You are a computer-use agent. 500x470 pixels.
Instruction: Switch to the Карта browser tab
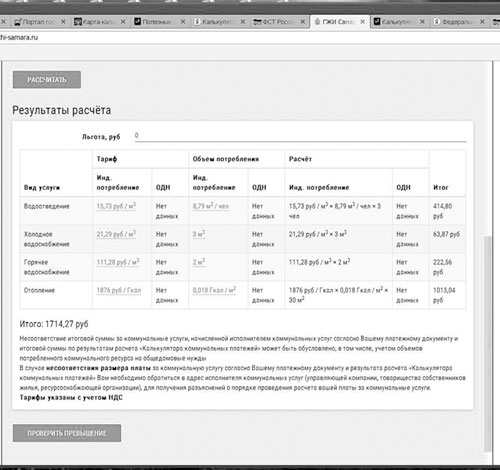tap(98, 22)
